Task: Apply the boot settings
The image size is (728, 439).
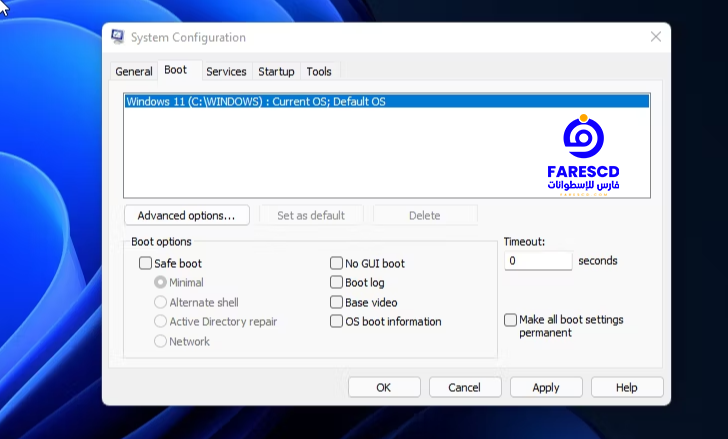Action: tap(546, 387)
